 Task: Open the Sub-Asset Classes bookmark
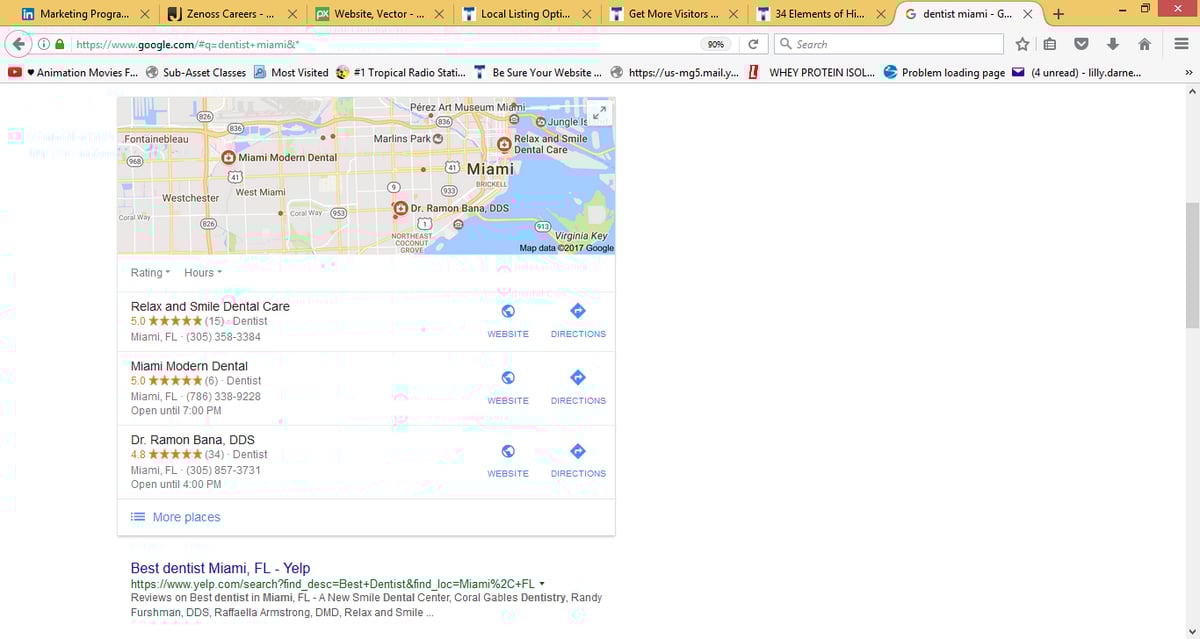pos(196,72)
